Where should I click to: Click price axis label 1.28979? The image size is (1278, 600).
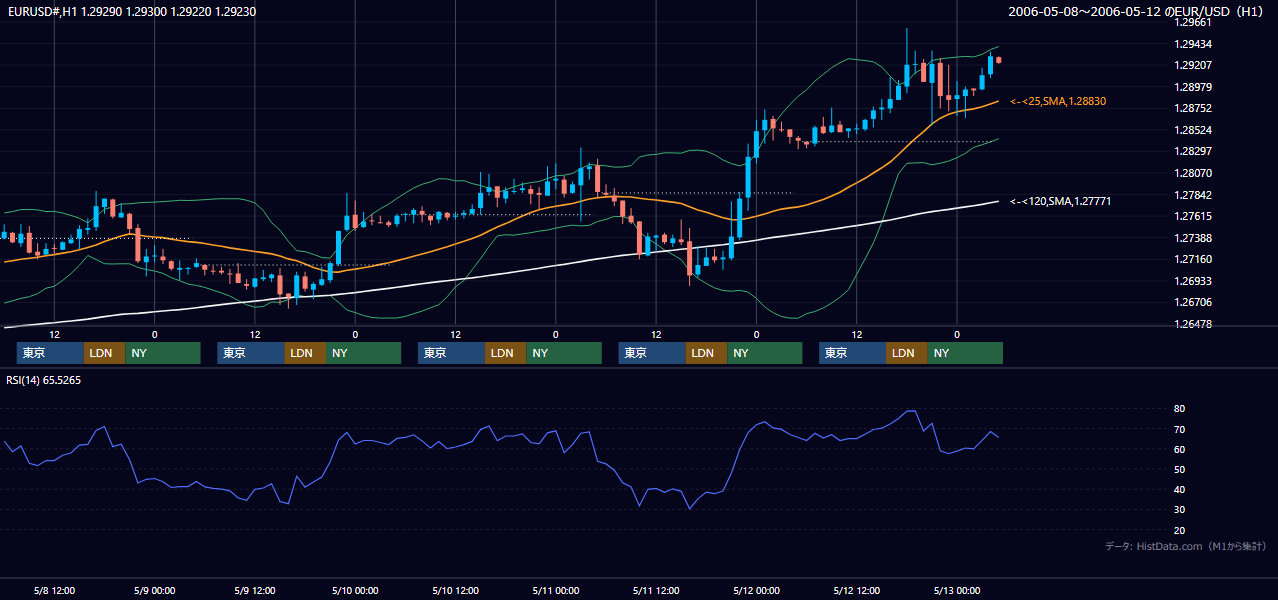pos(1193,87)
